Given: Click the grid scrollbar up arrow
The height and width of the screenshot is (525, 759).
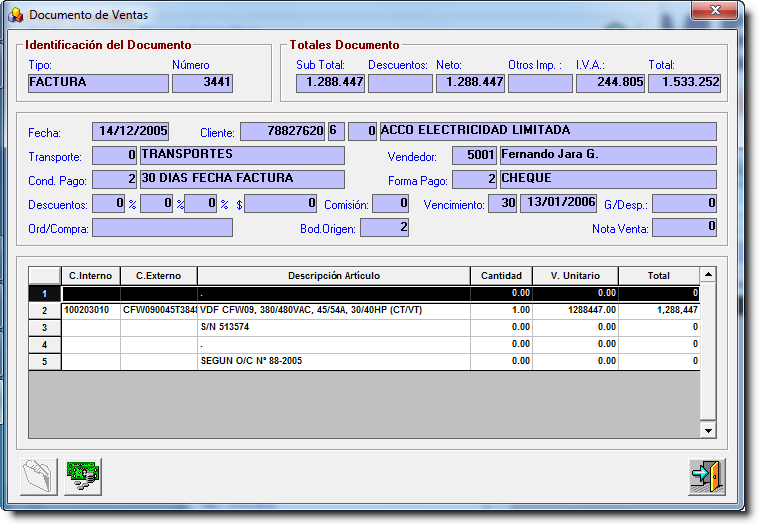Looking at the screenshot, I should point(708,275).
